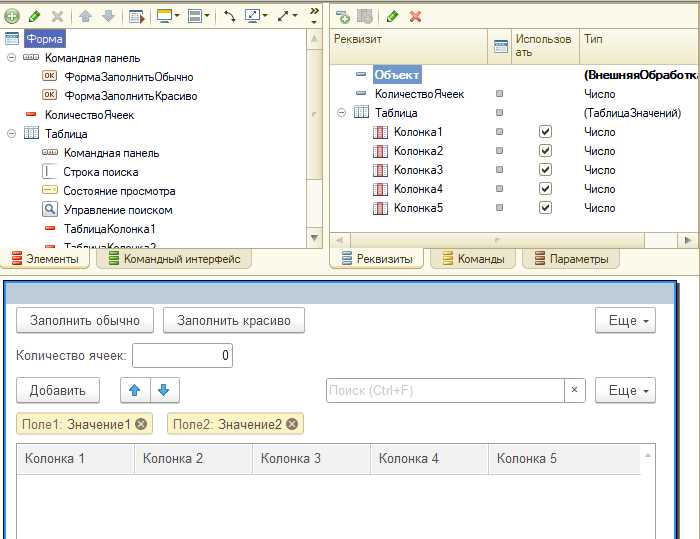
Task: Open the Еще dropdown next to search
Action: pos(625,390)
